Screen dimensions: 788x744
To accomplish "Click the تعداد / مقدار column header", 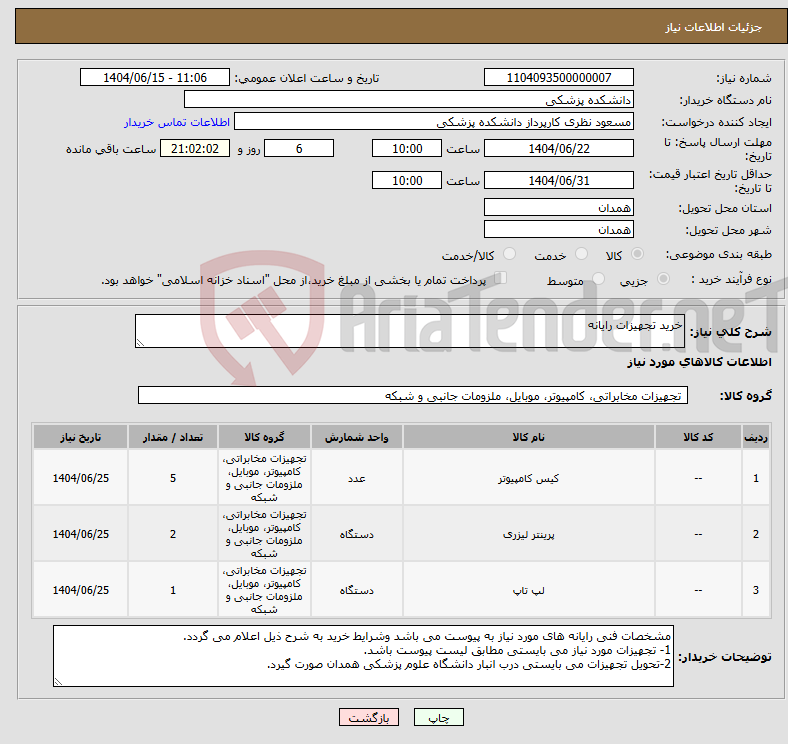I will (173, 437).
